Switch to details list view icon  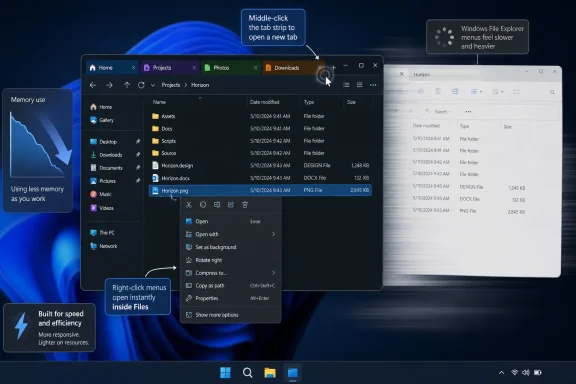pos(346,85)
